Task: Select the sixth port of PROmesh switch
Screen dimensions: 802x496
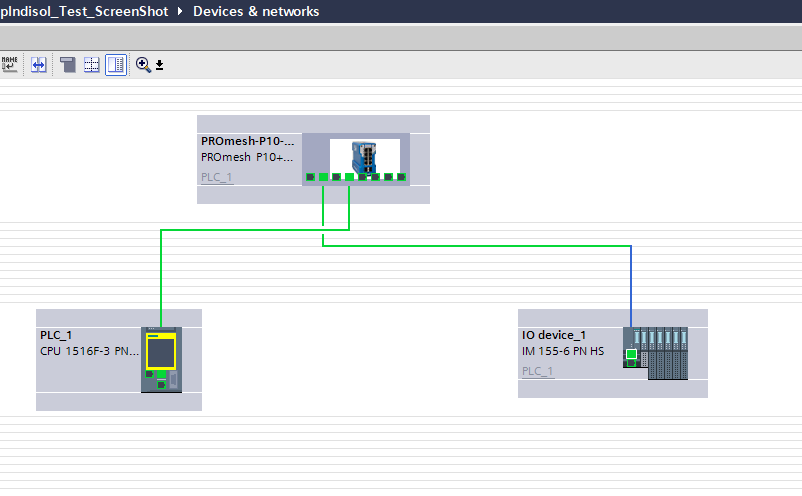Action: pos(375,177)
